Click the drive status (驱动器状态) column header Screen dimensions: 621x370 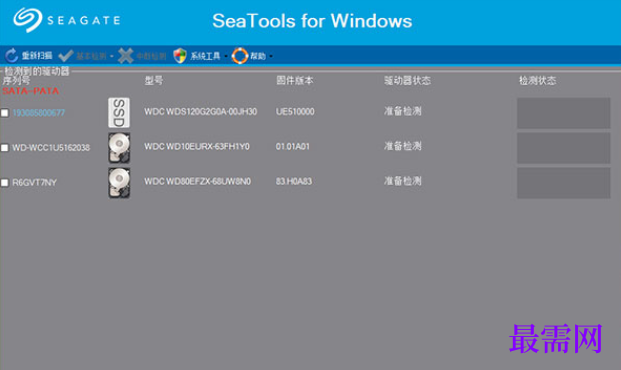click(x=407, y=81)
